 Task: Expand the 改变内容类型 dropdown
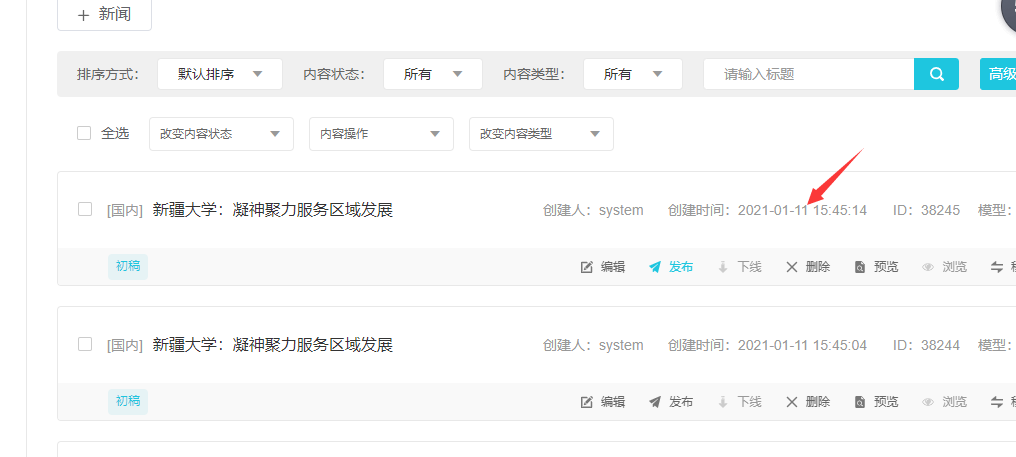point(542,134)
